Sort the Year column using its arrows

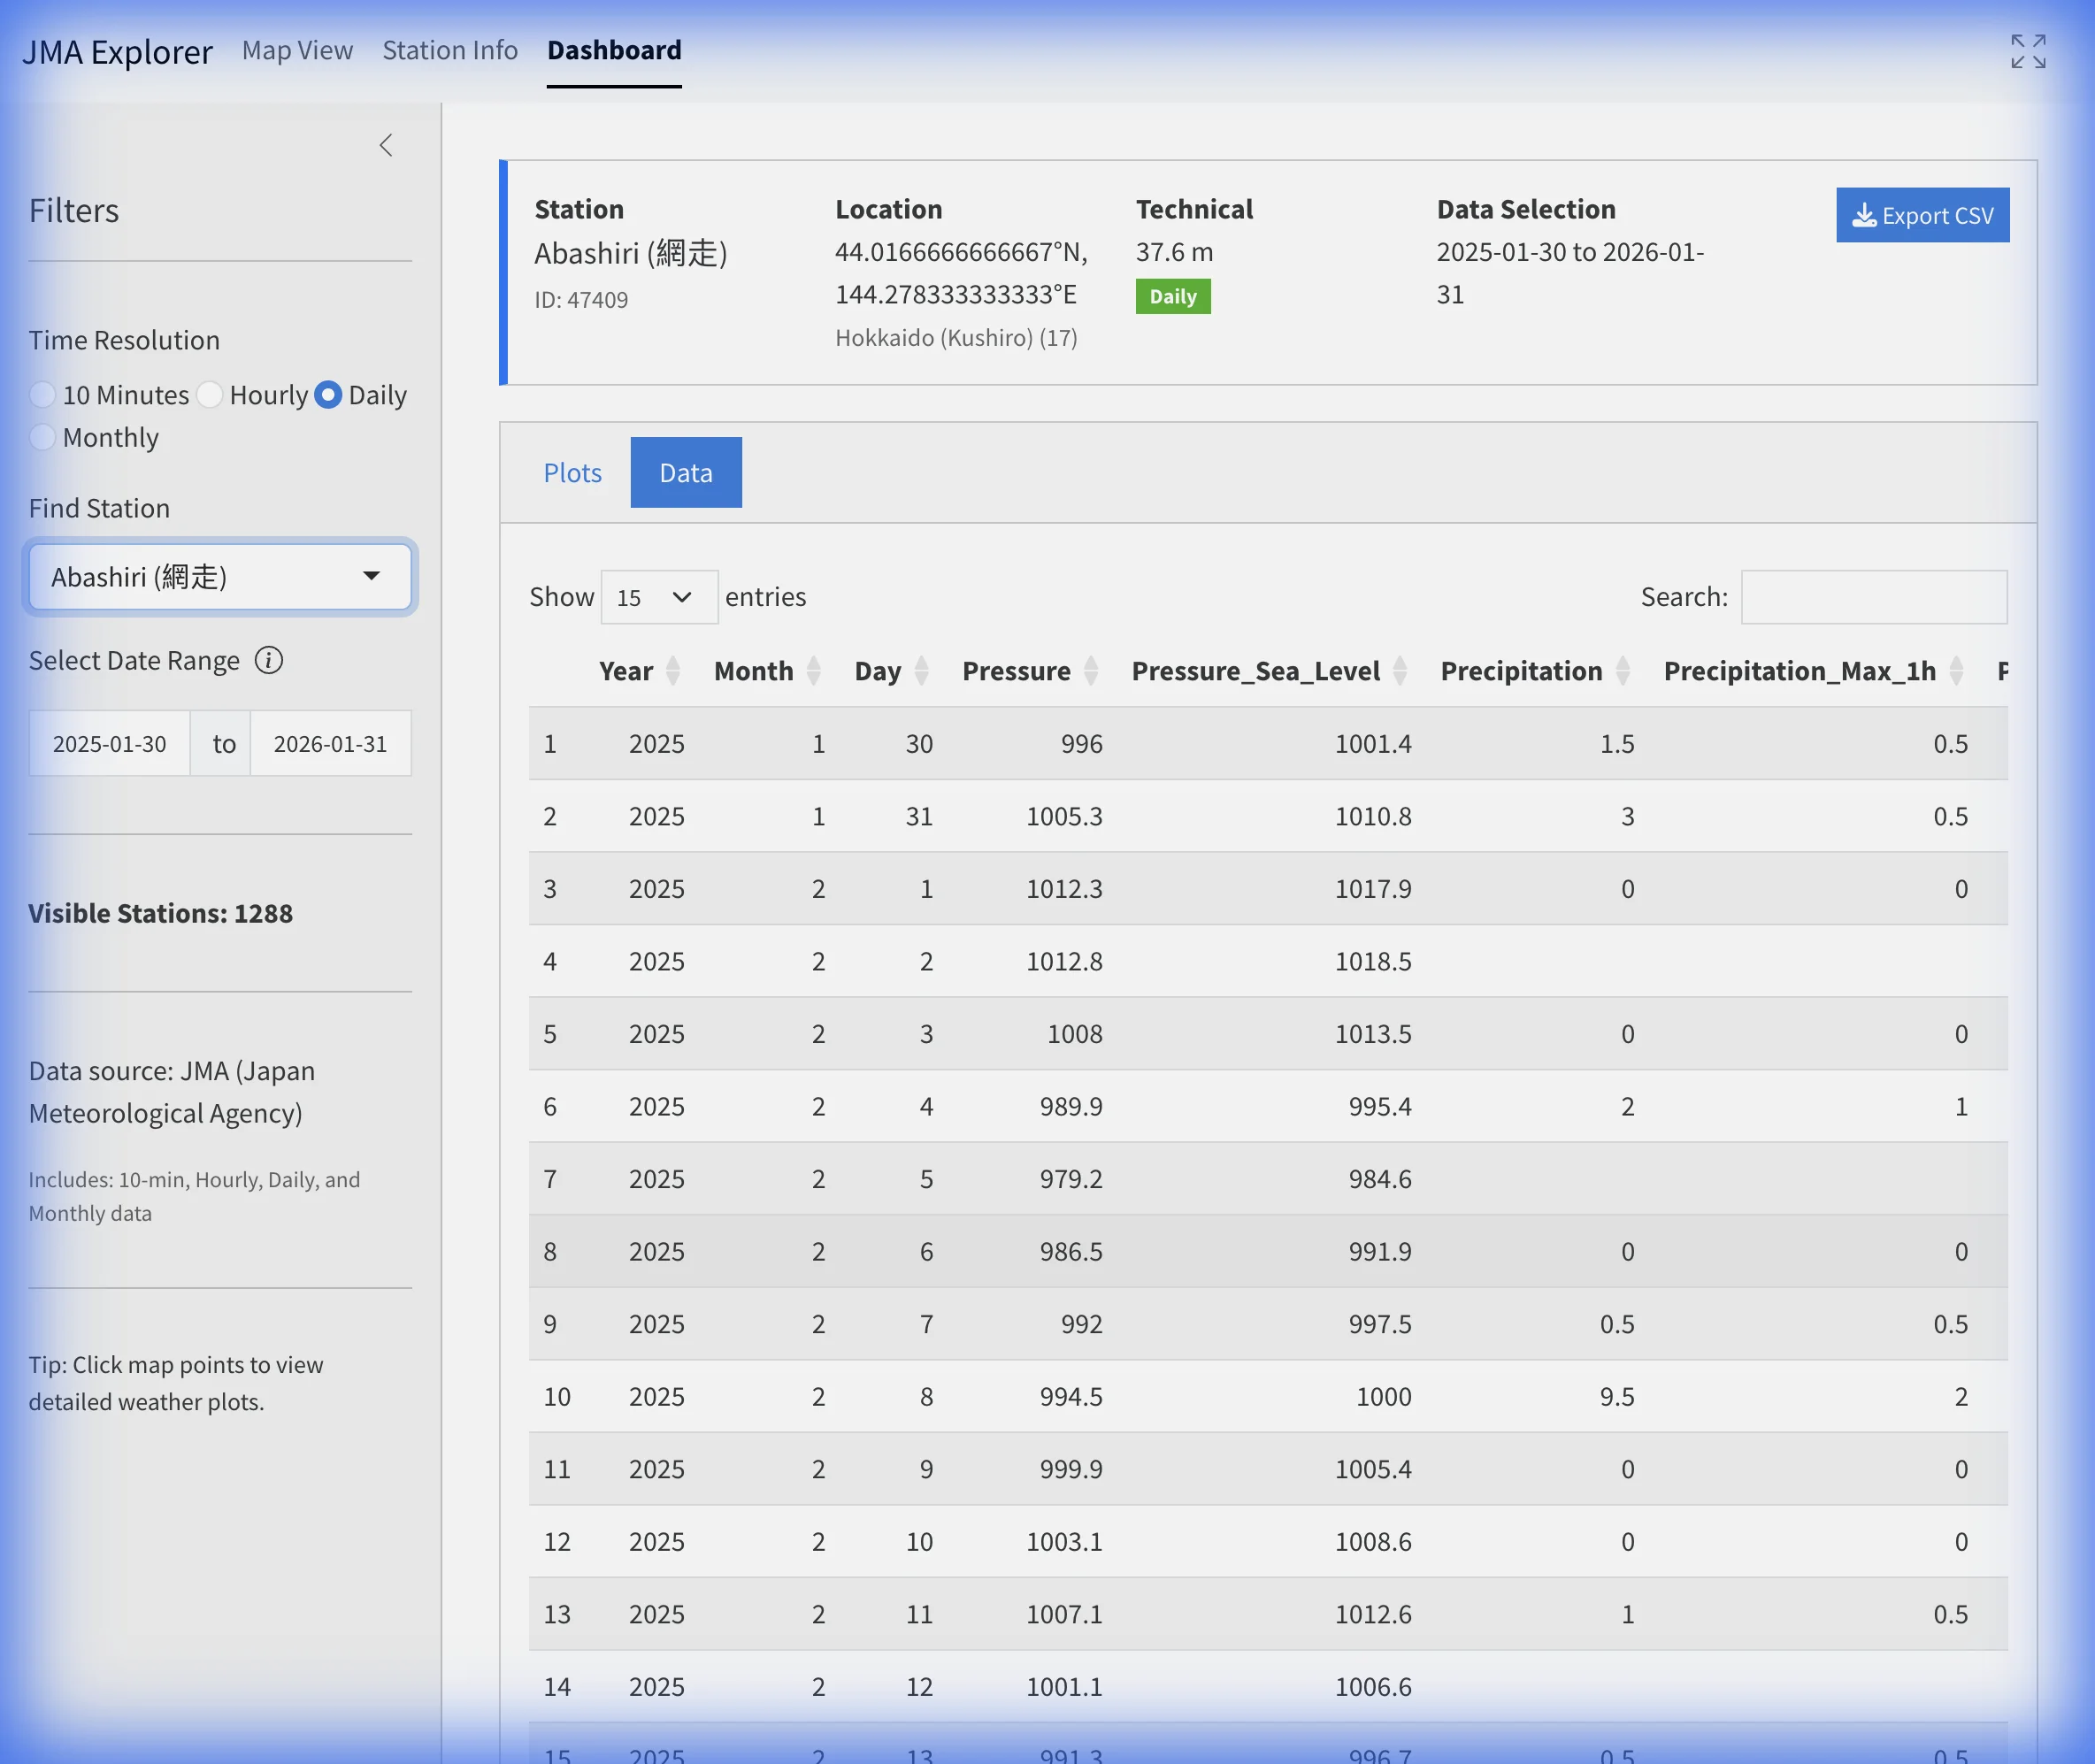(x=672, y=671)
